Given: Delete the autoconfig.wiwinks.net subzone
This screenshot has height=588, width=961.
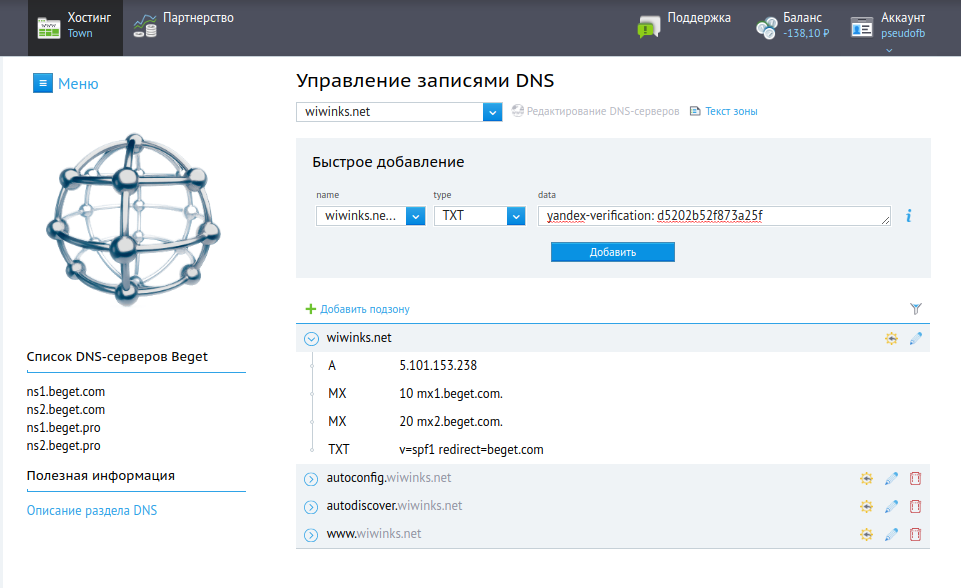Looking at the screenshot, I should (915, 479).
